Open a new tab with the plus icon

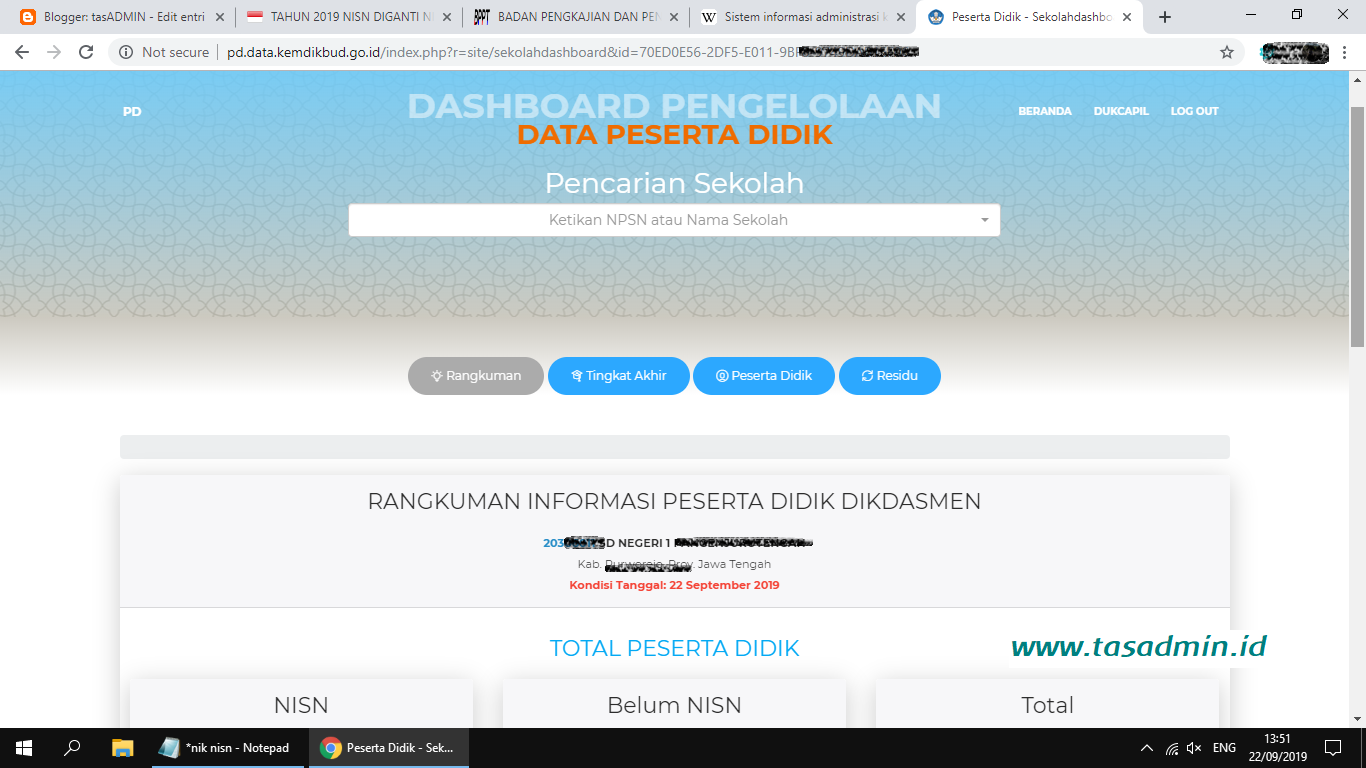(1163, 16)
